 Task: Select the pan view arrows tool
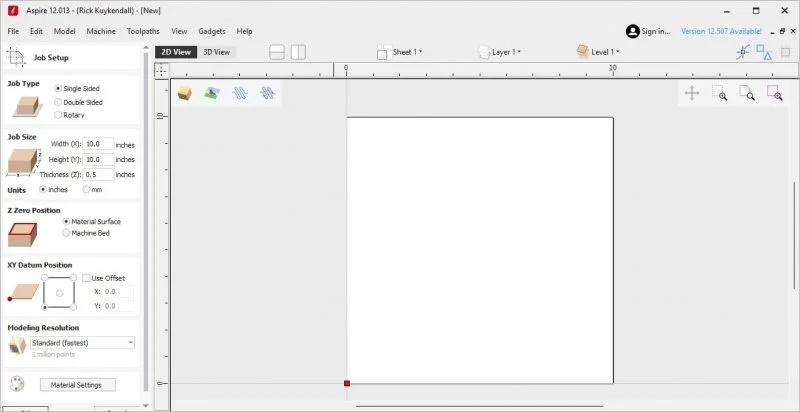pyautogui.click(x=692, y=93)
